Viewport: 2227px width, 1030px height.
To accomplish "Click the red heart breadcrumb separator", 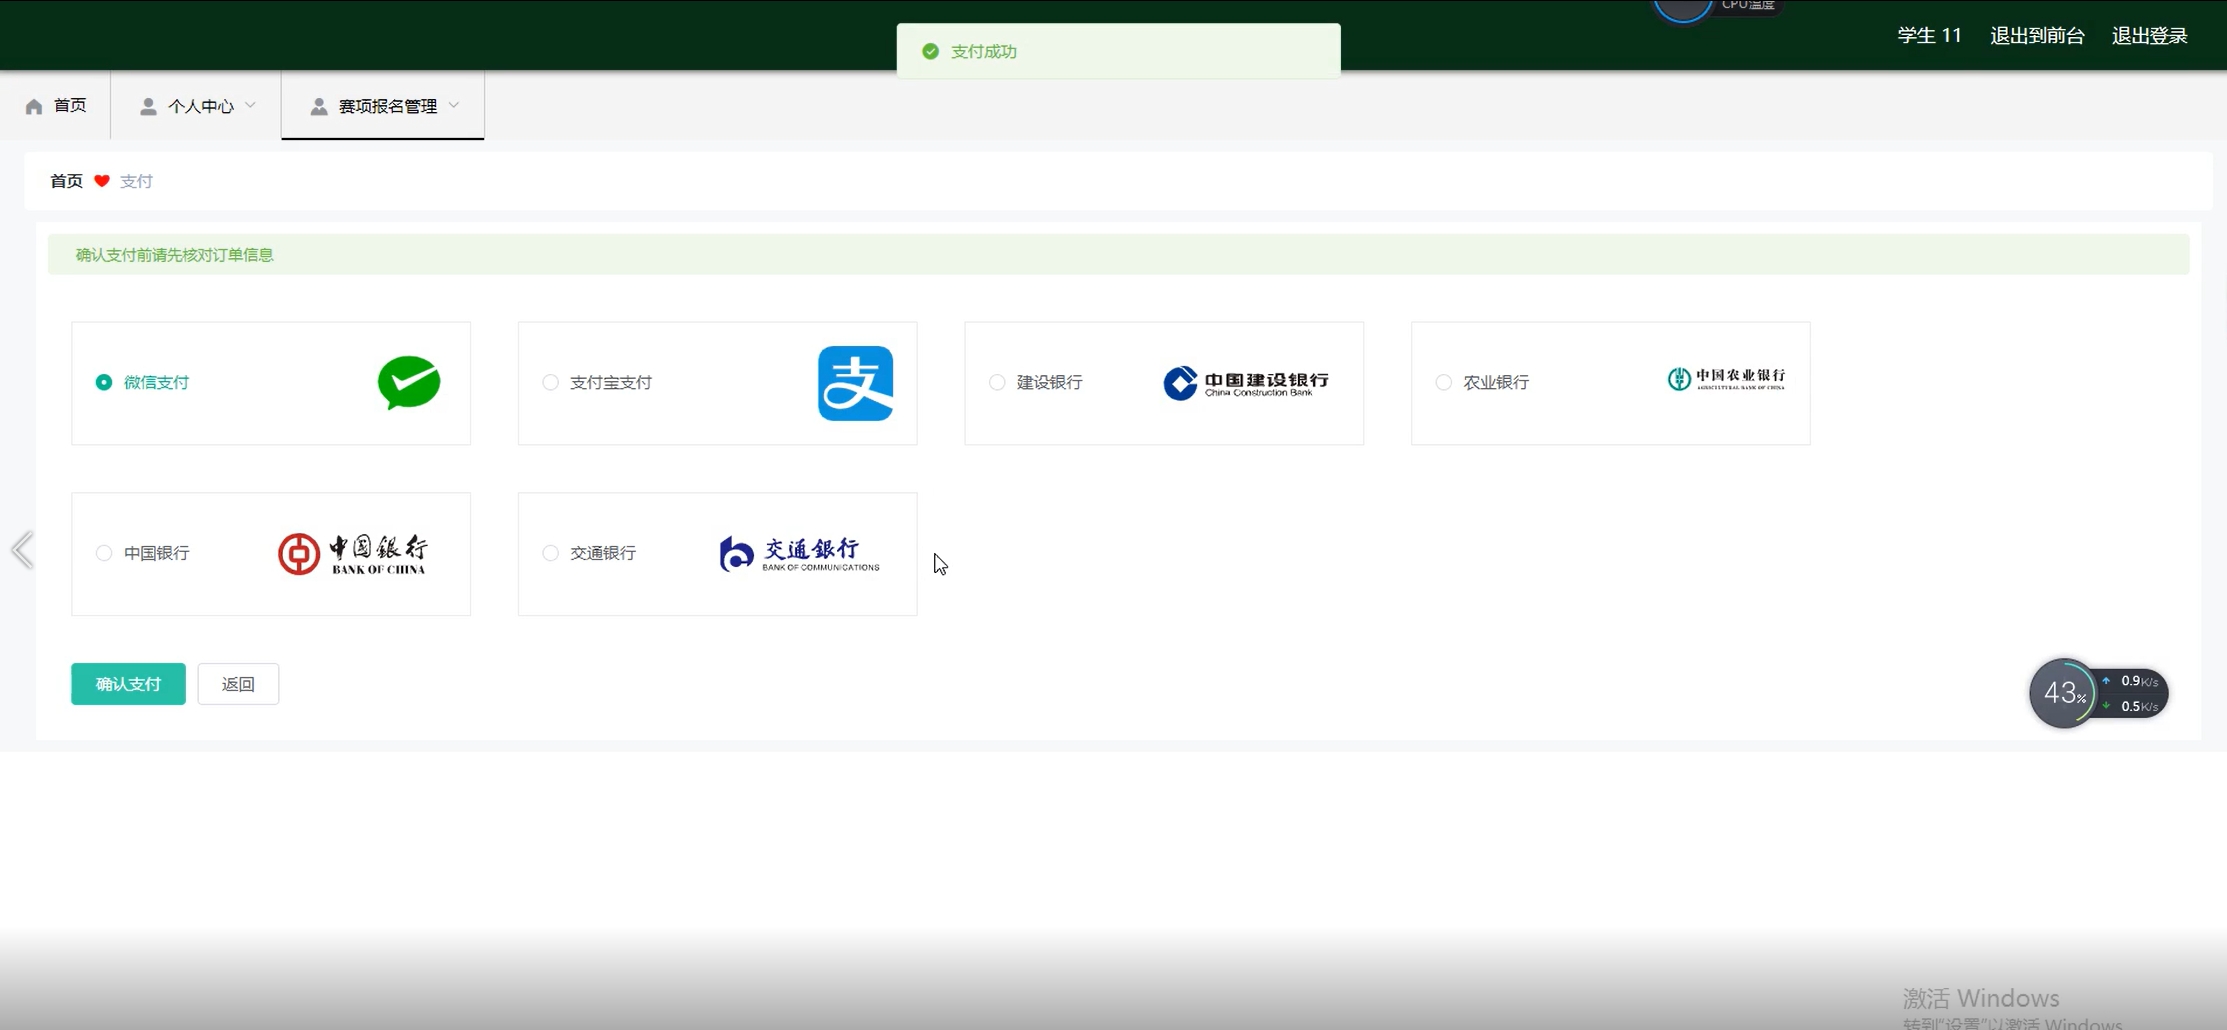I will point(102,181).
